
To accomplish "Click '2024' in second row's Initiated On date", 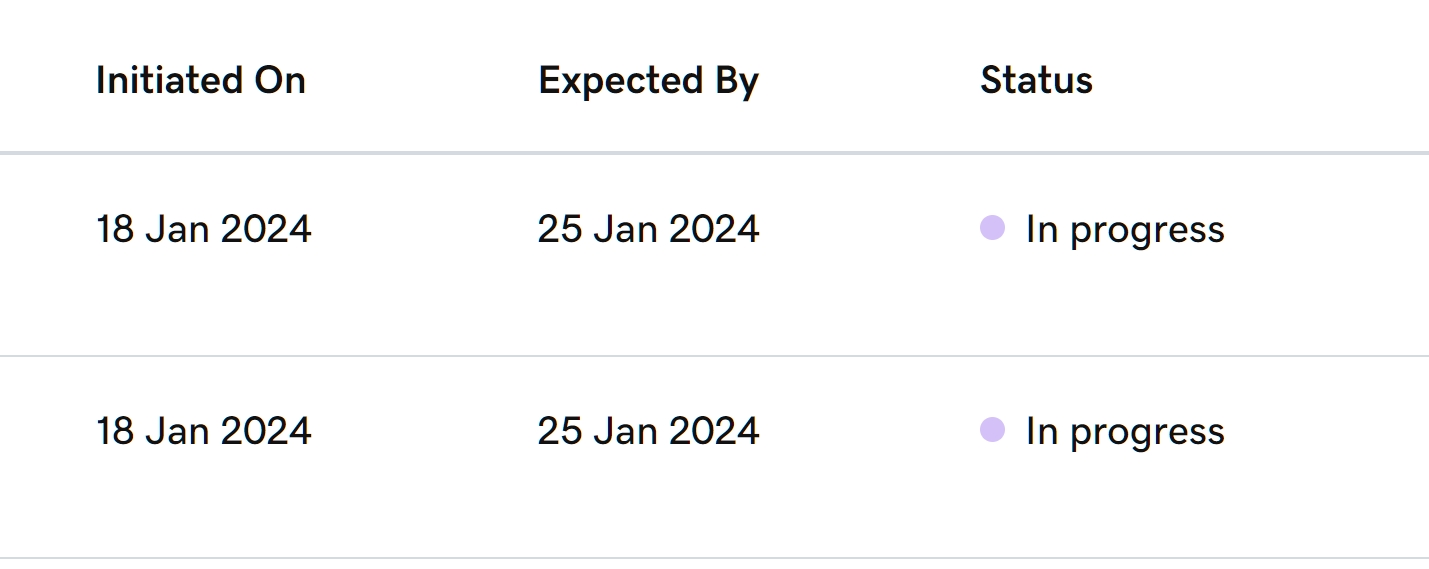I will point(266,431).
